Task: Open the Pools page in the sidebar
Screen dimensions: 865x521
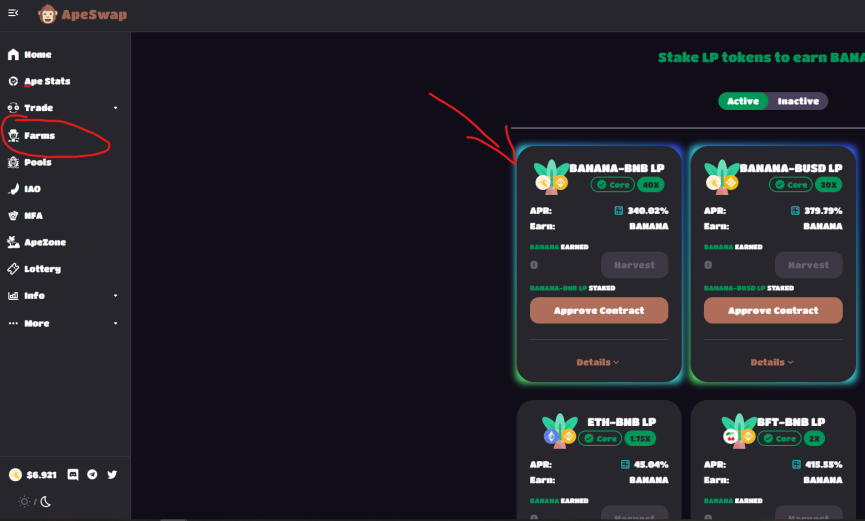Action: coord(38,162)
